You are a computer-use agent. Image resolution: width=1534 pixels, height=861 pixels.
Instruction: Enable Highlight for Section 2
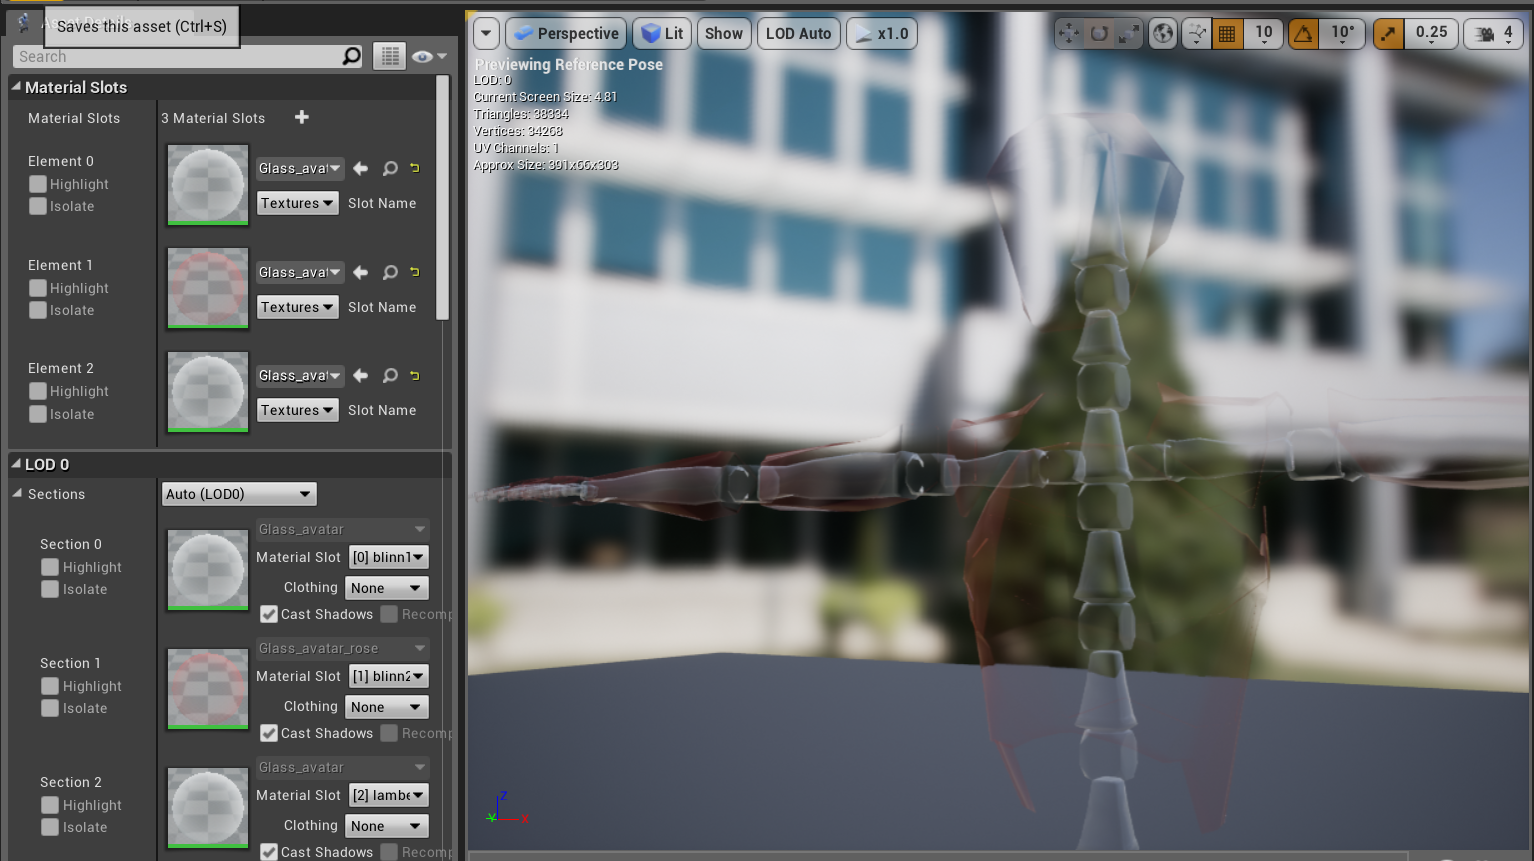pos(50,805)
